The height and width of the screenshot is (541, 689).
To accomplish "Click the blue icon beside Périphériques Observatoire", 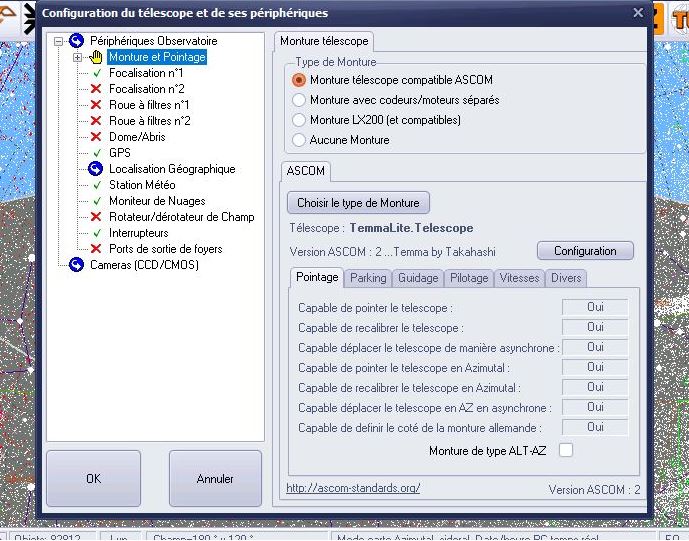I will coord(76,41).
